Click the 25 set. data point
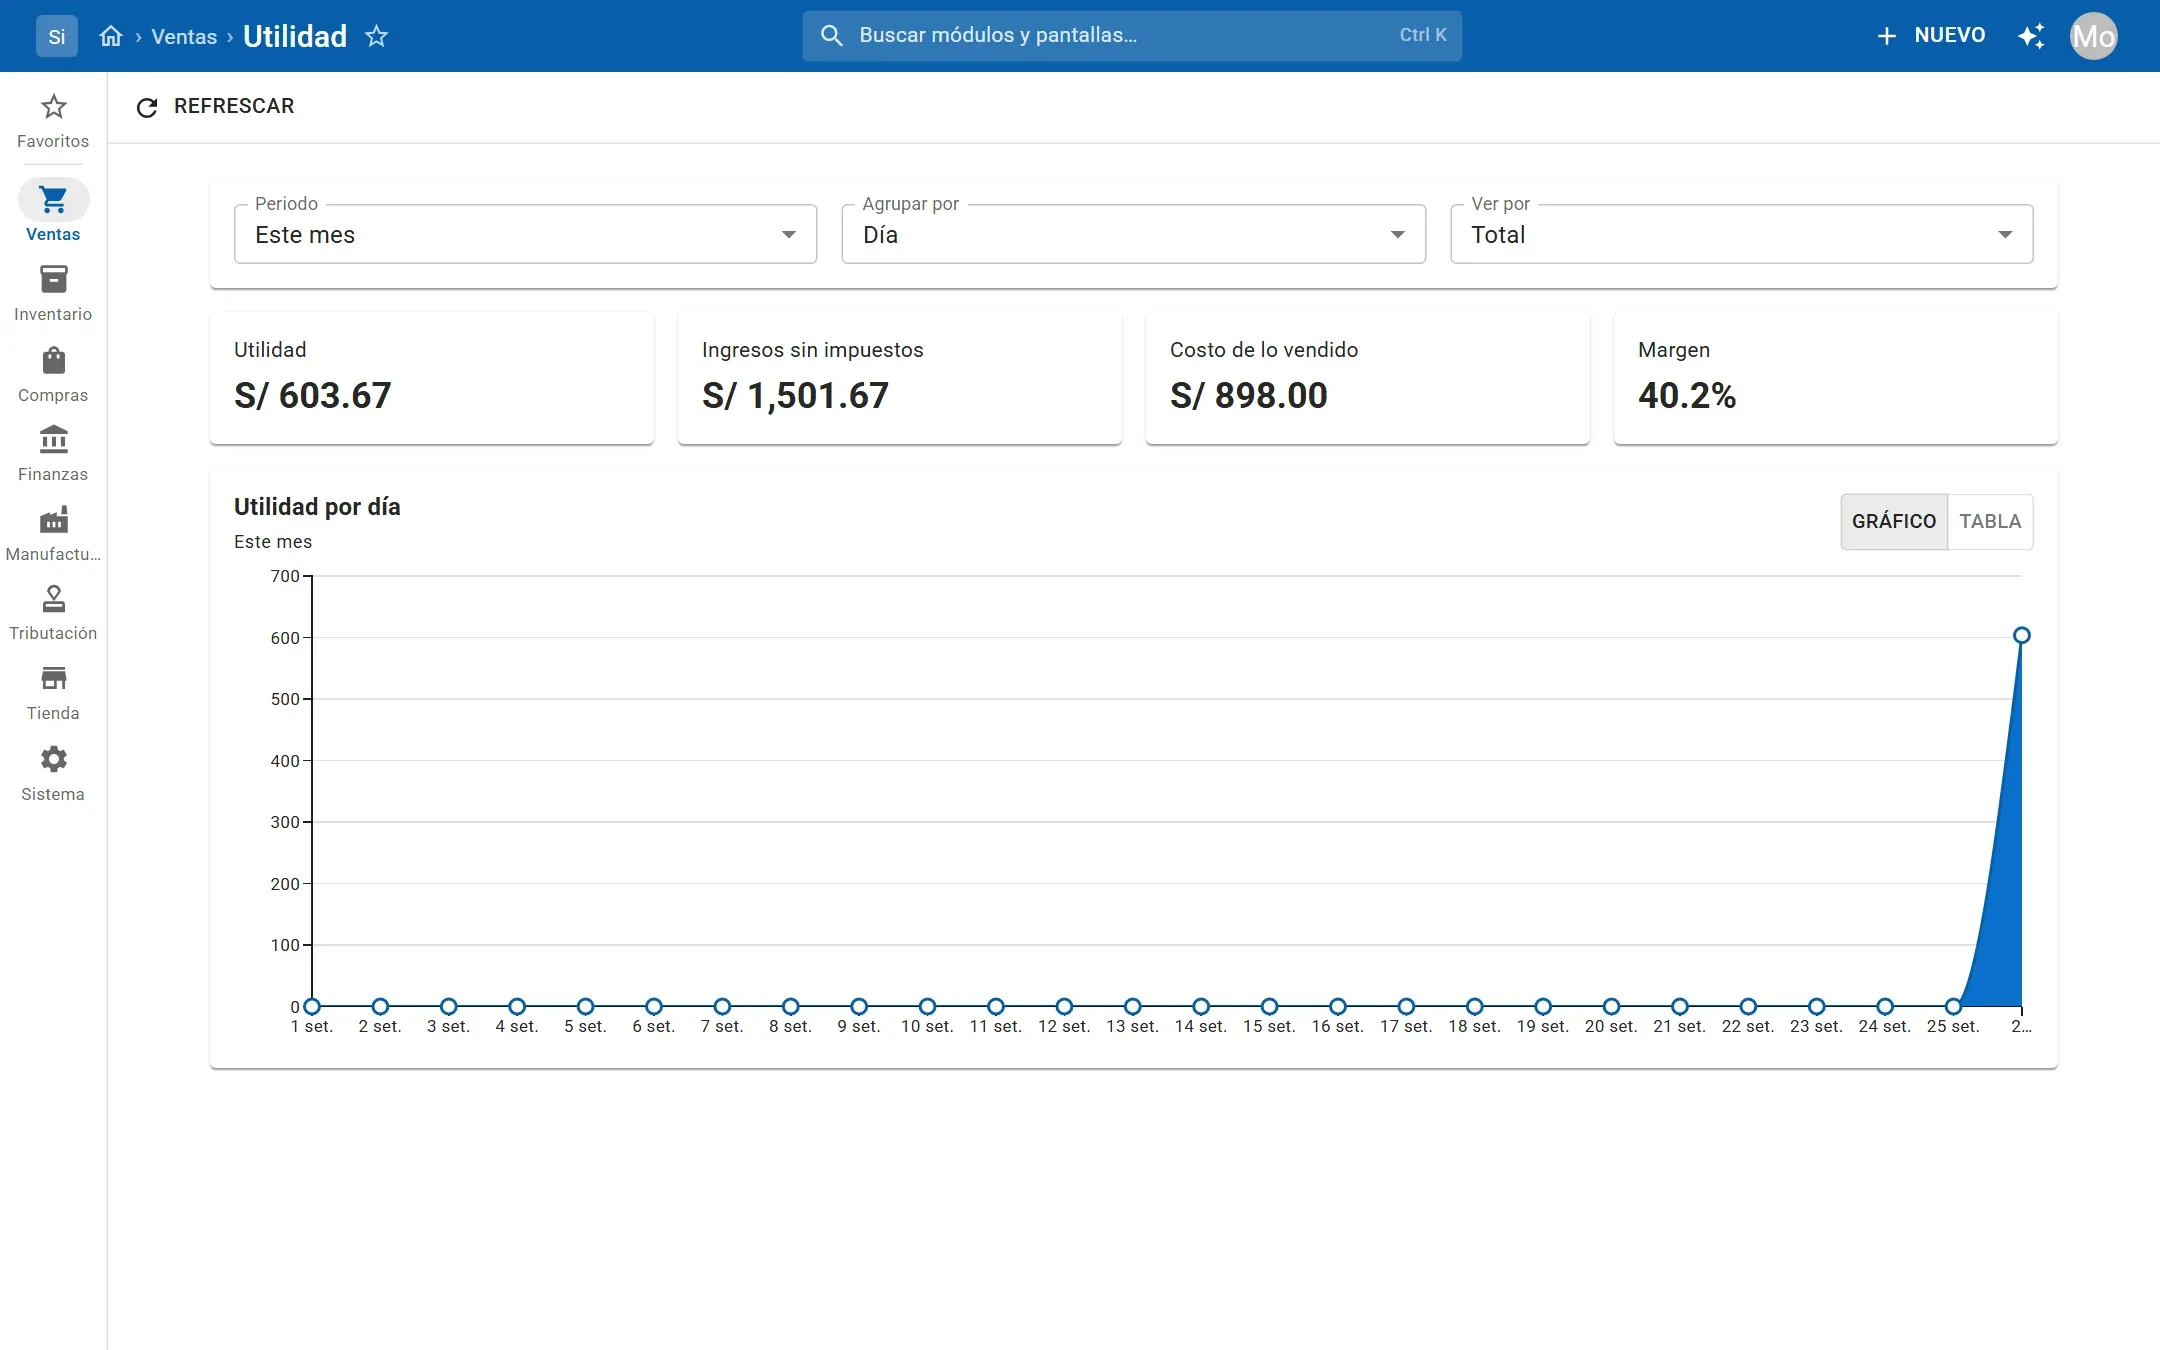 tap(1953, 1006)
